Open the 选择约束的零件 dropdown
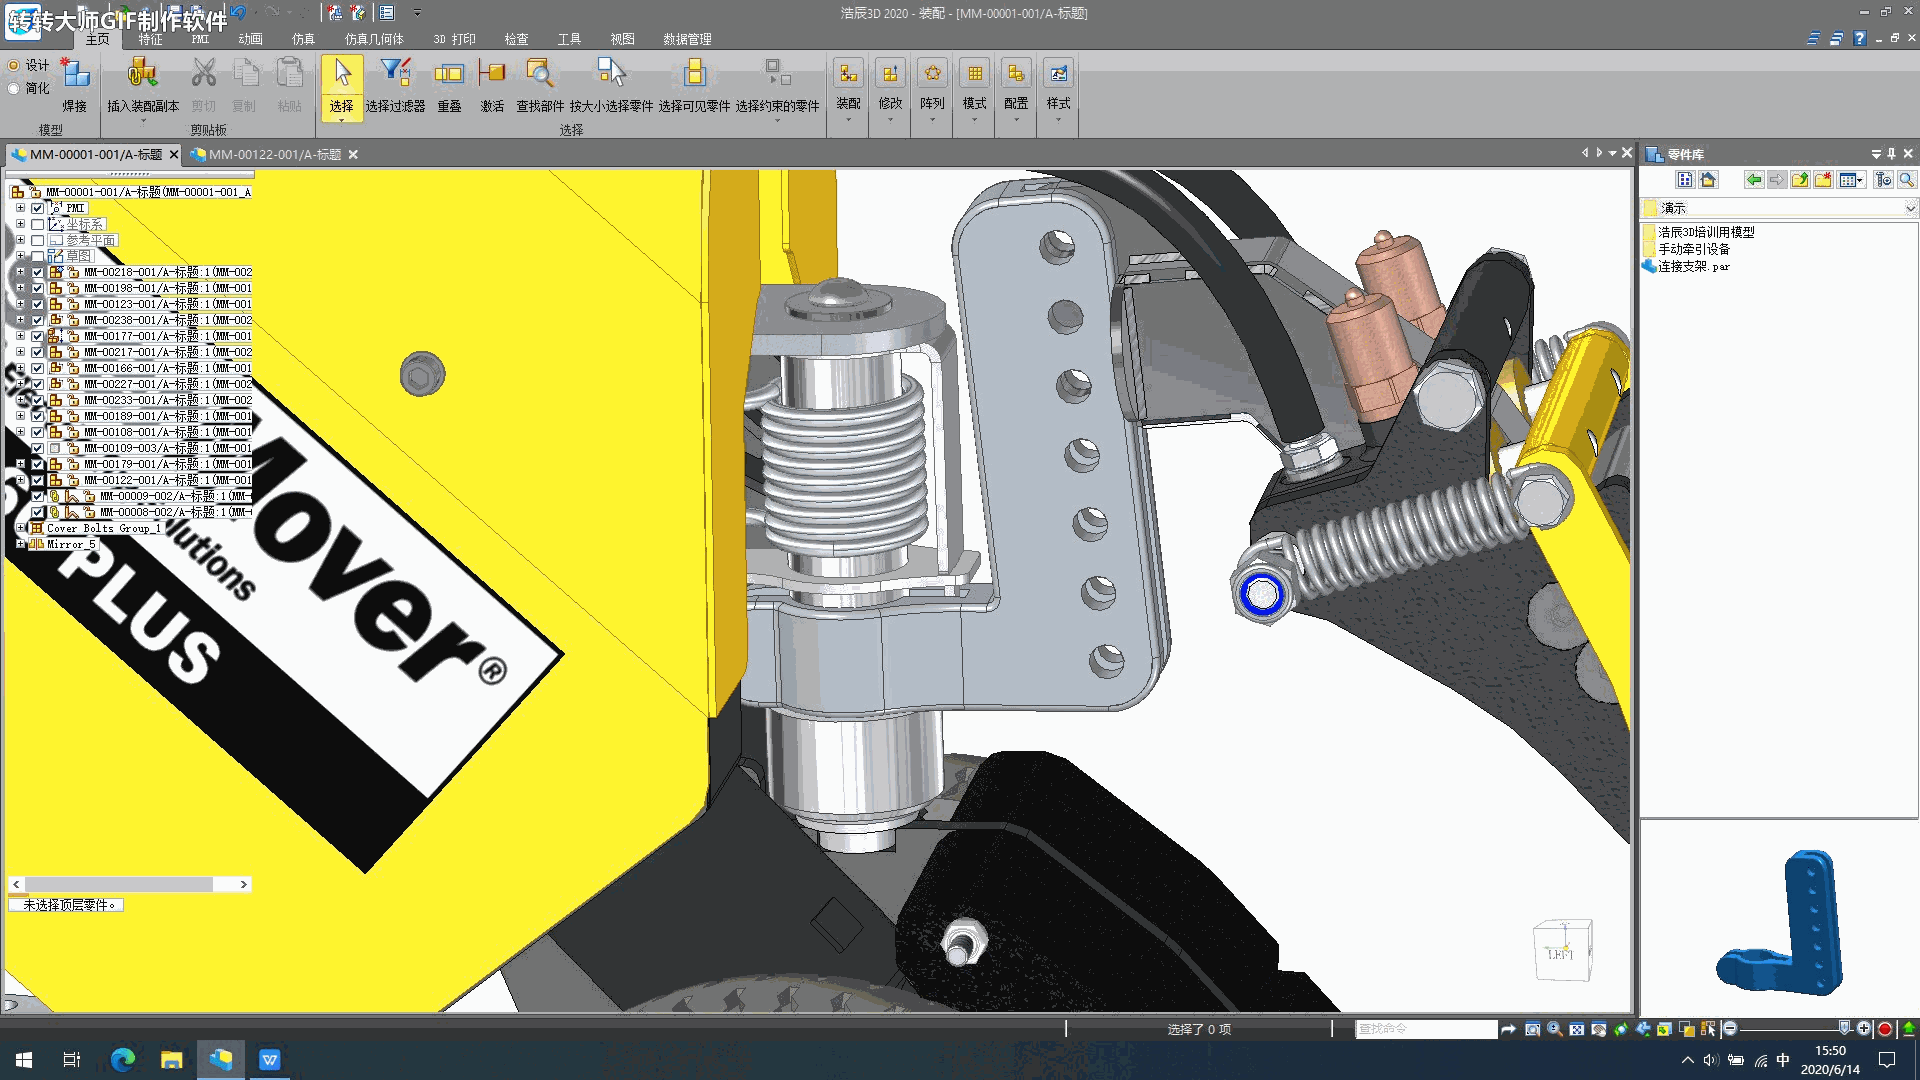Viewport: 1920px width, 1080px height. coord(777,120)
